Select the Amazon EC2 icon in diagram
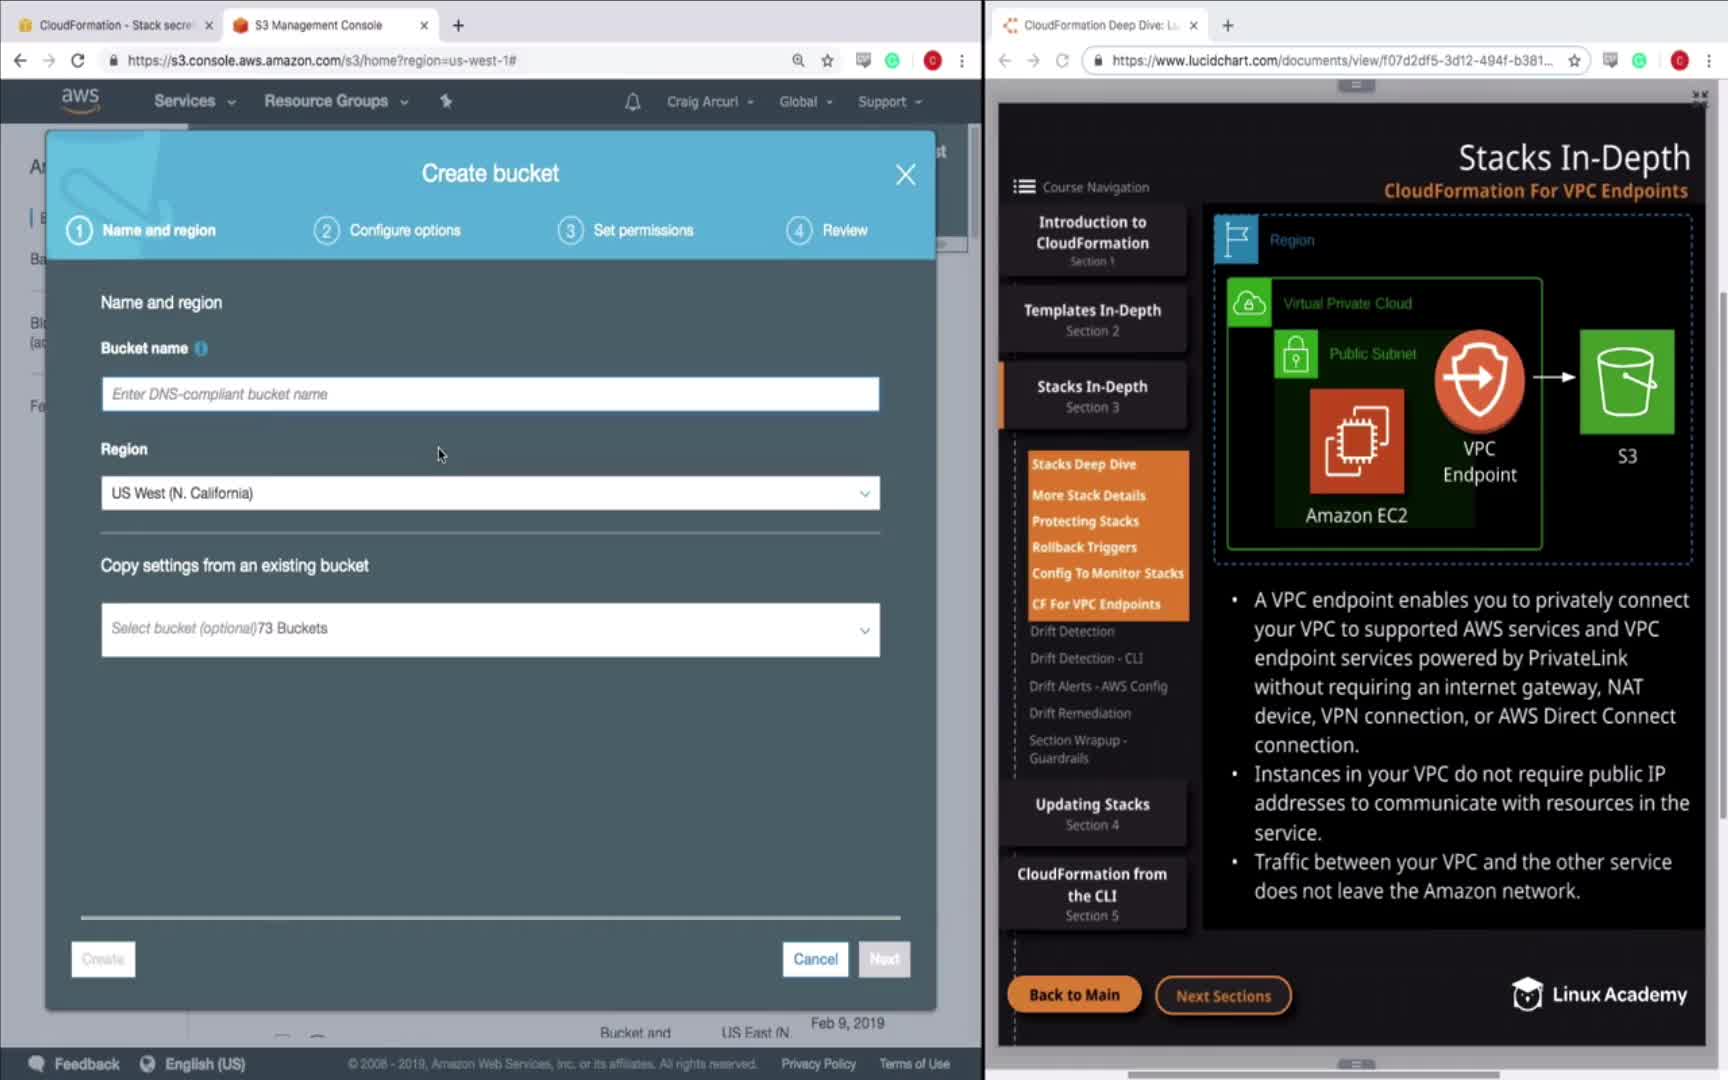The image size is (1728, 1080). tap(1357, 441)
